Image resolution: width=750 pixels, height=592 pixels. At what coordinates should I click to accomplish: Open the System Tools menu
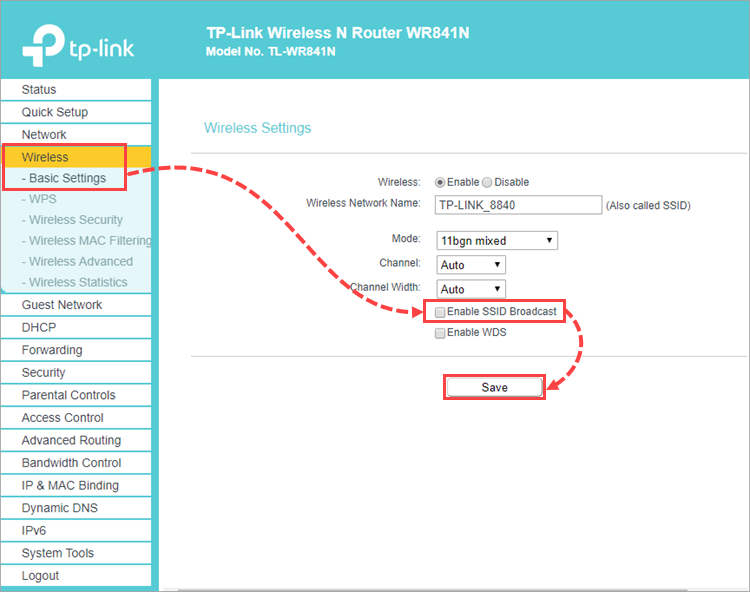[x=76, y=553]
